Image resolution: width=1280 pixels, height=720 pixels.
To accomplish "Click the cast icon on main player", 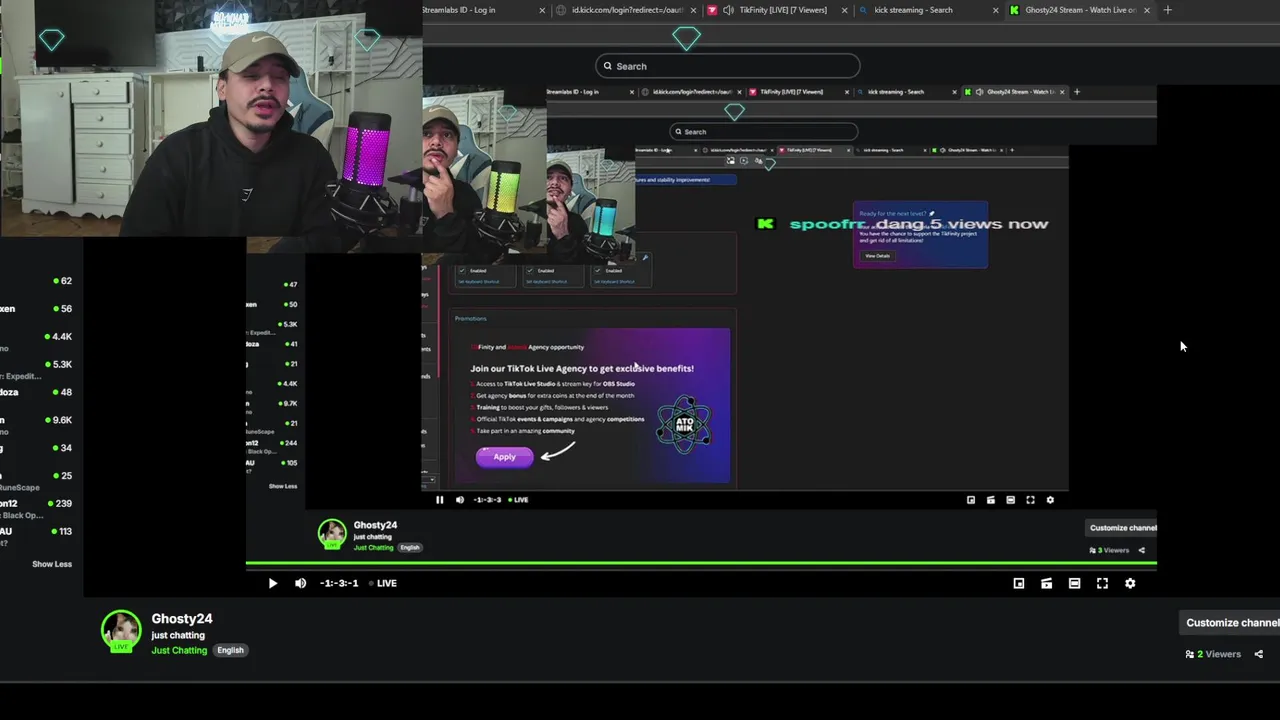I will click(x=1047, y=583).
